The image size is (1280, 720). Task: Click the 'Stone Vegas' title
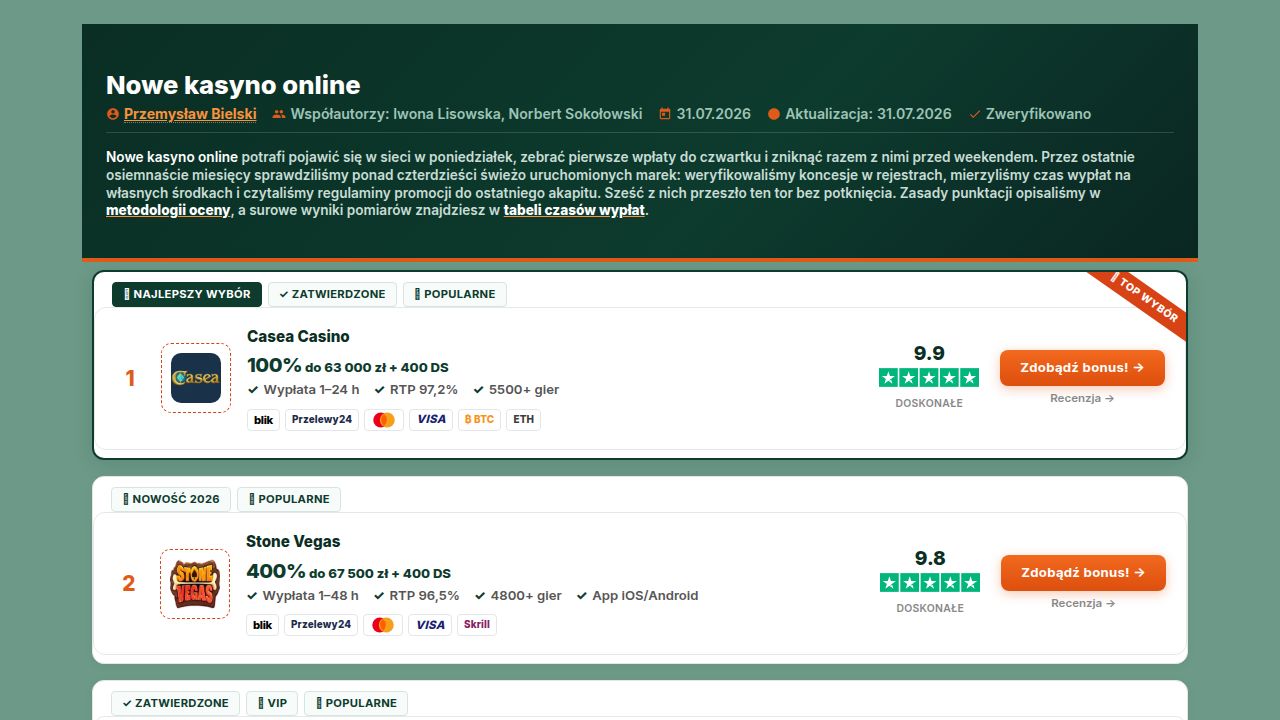click(293, 541)
